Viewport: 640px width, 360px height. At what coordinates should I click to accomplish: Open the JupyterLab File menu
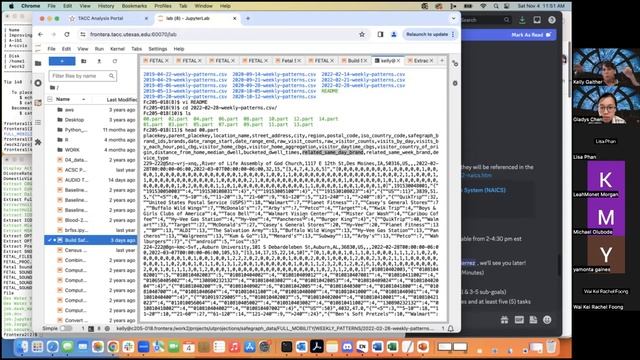51,49
